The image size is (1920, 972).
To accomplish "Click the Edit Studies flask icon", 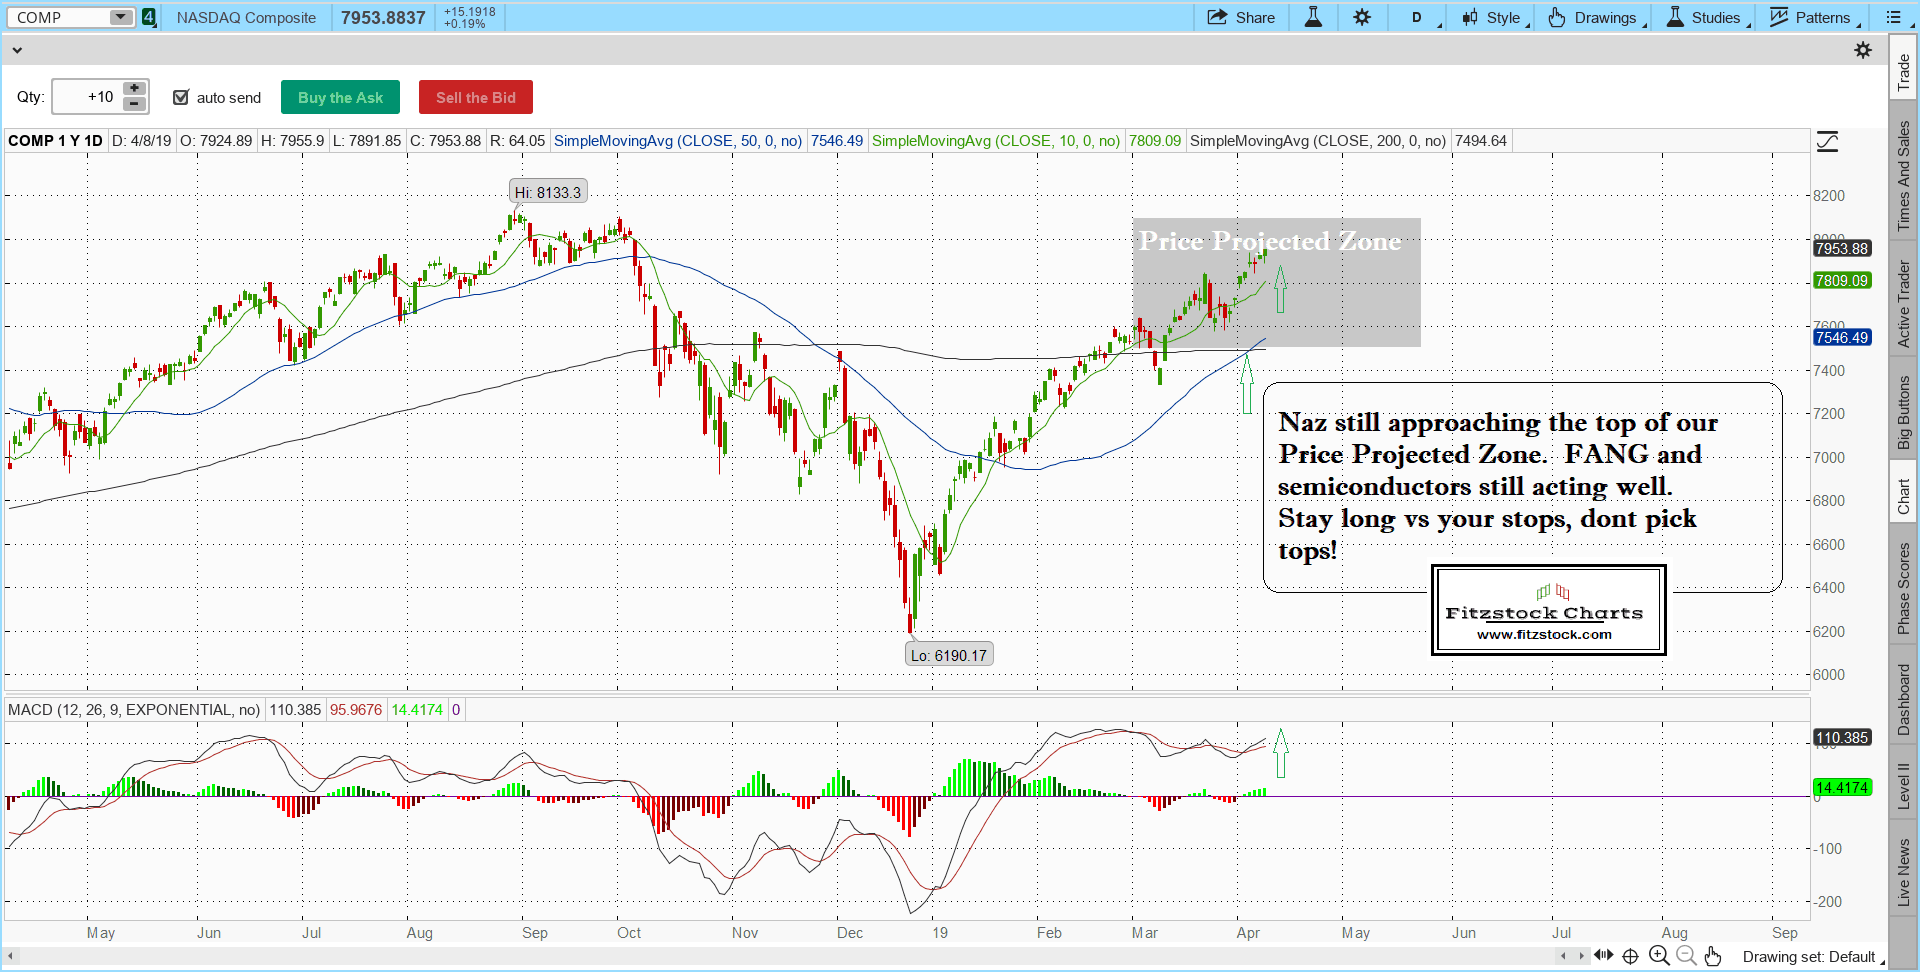I will point(1313,18).
